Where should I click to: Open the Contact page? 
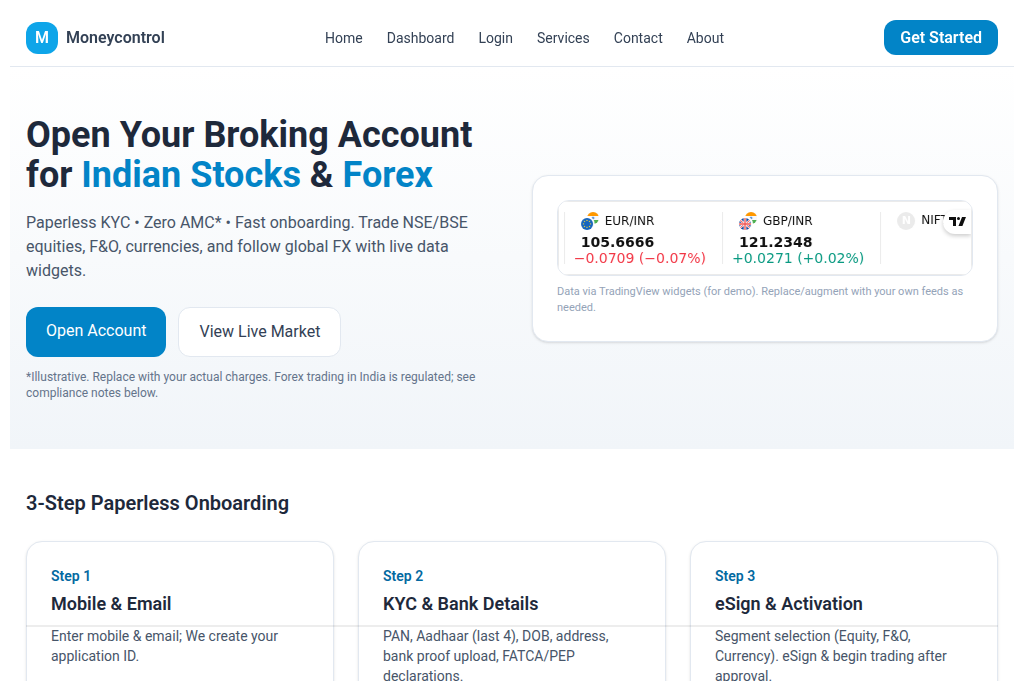(x=637, y=38)
